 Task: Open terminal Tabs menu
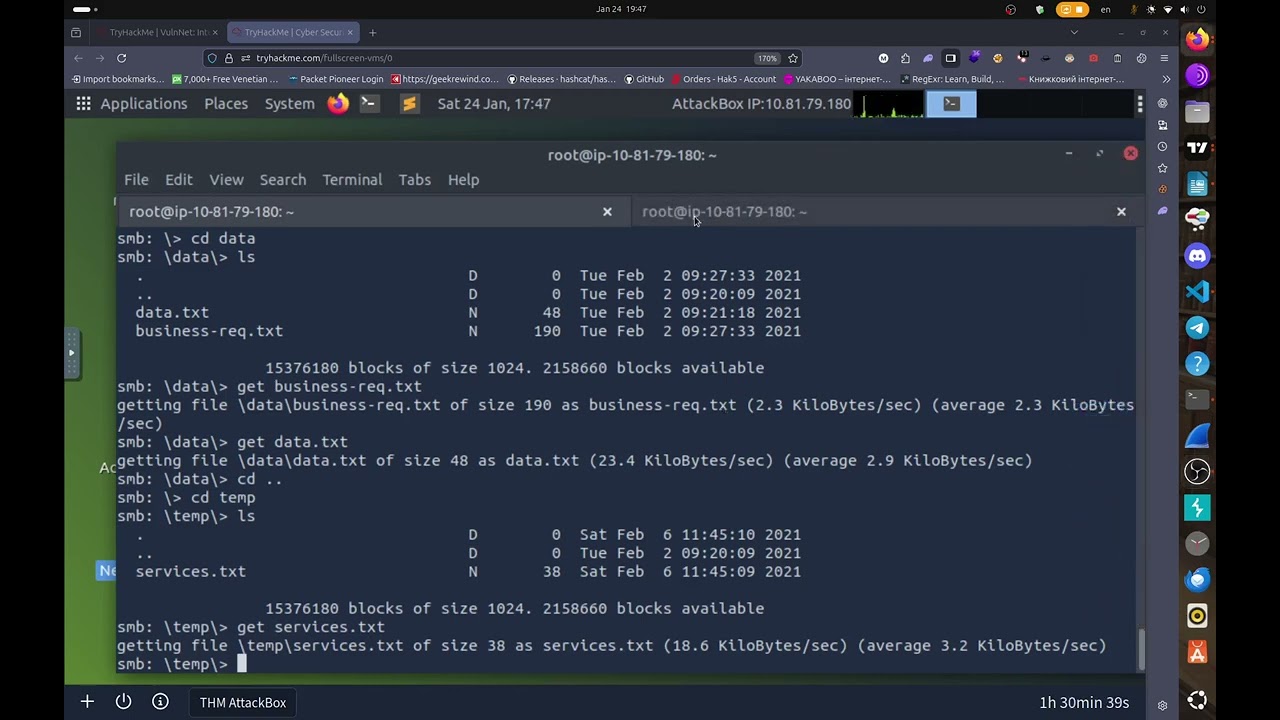coord(414,180)
